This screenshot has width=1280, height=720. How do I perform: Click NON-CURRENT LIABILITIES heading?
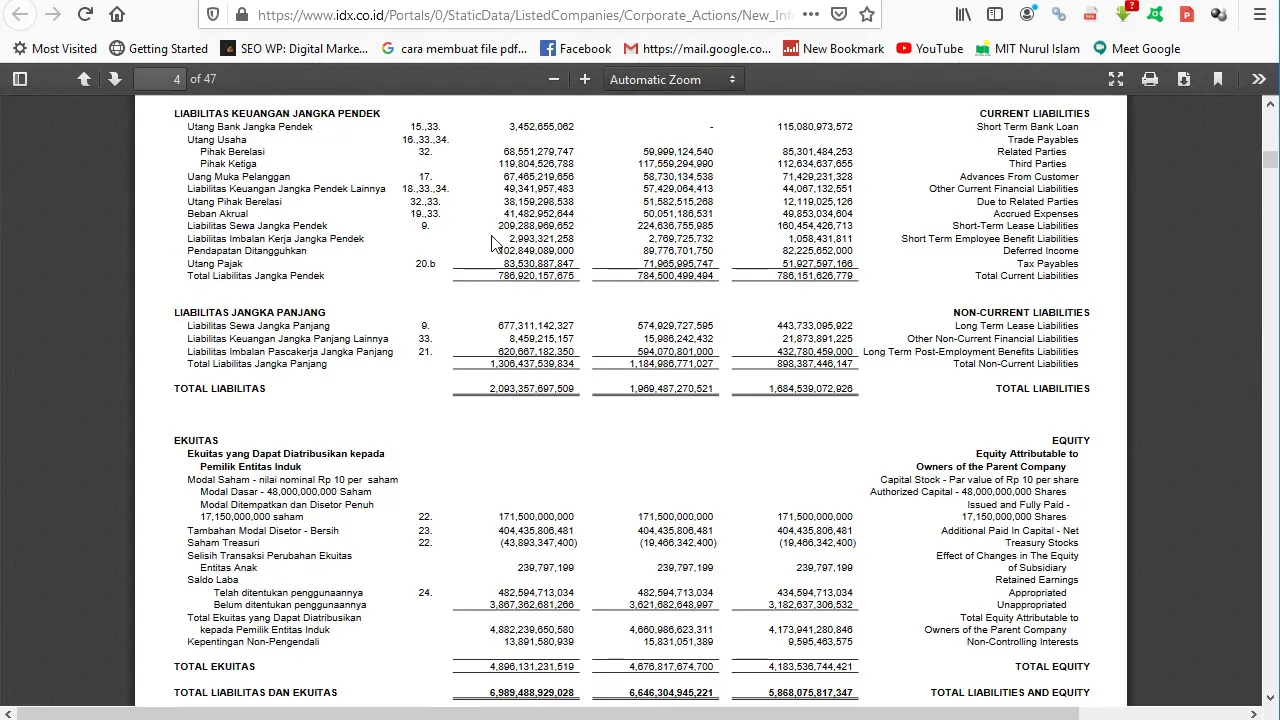point(1021,312)
